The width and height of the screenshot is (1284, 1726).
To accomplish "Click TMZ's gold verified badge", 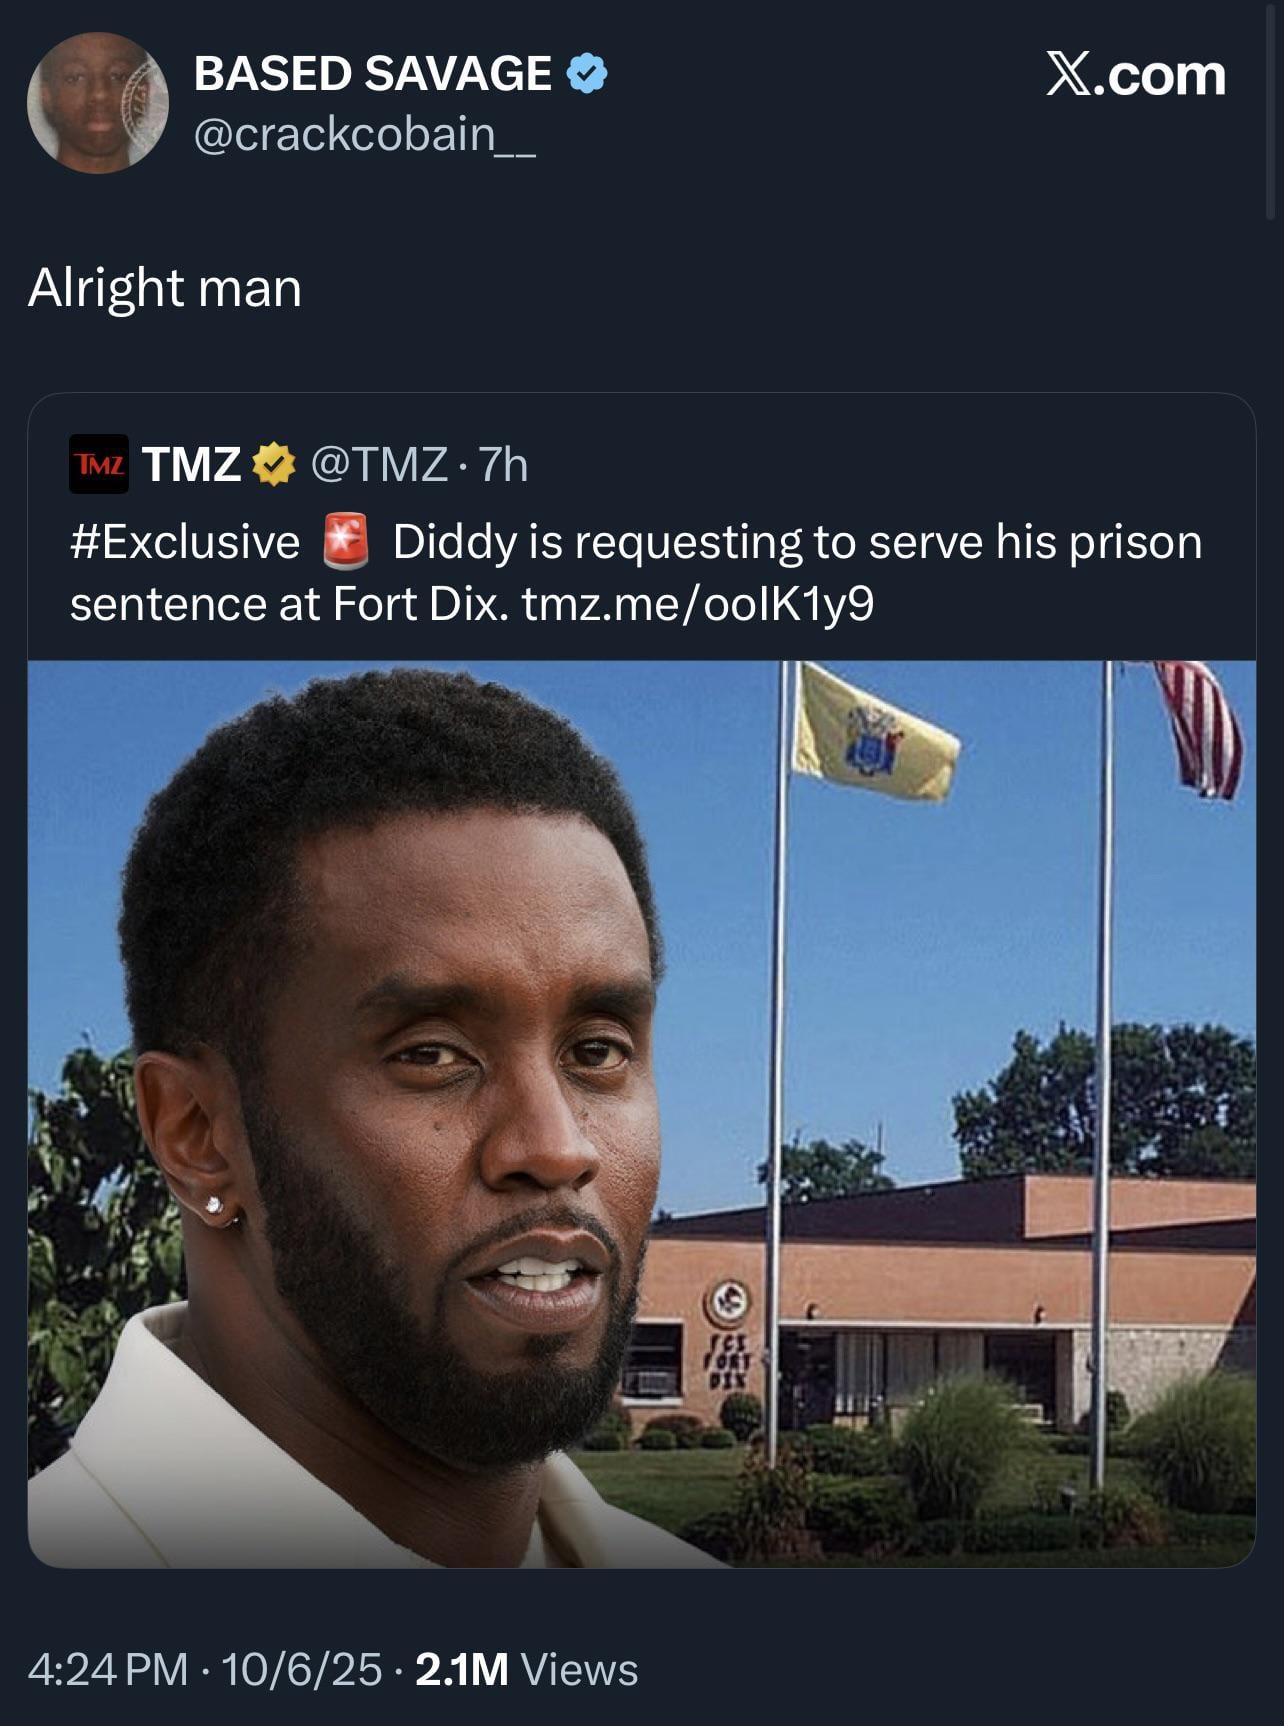I will tap(273, 465).
